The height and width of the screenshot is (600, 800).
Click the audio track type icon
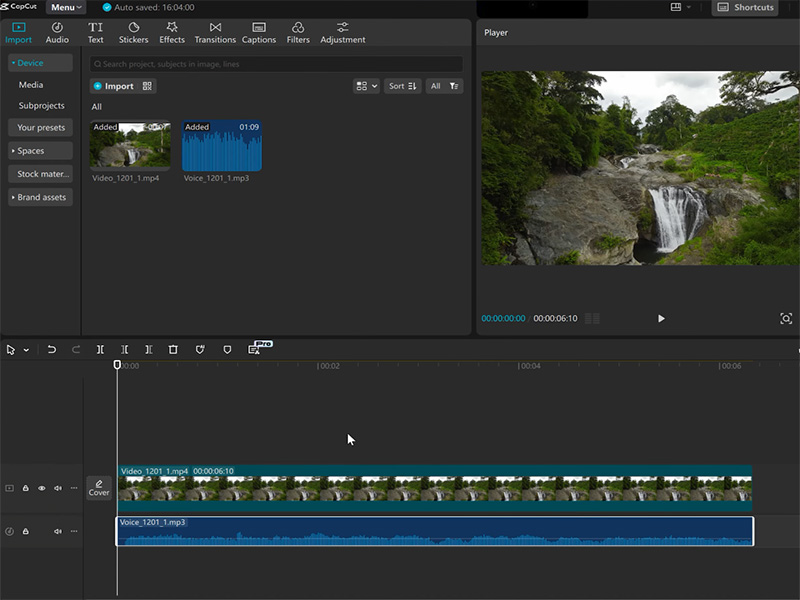[9, 531]
